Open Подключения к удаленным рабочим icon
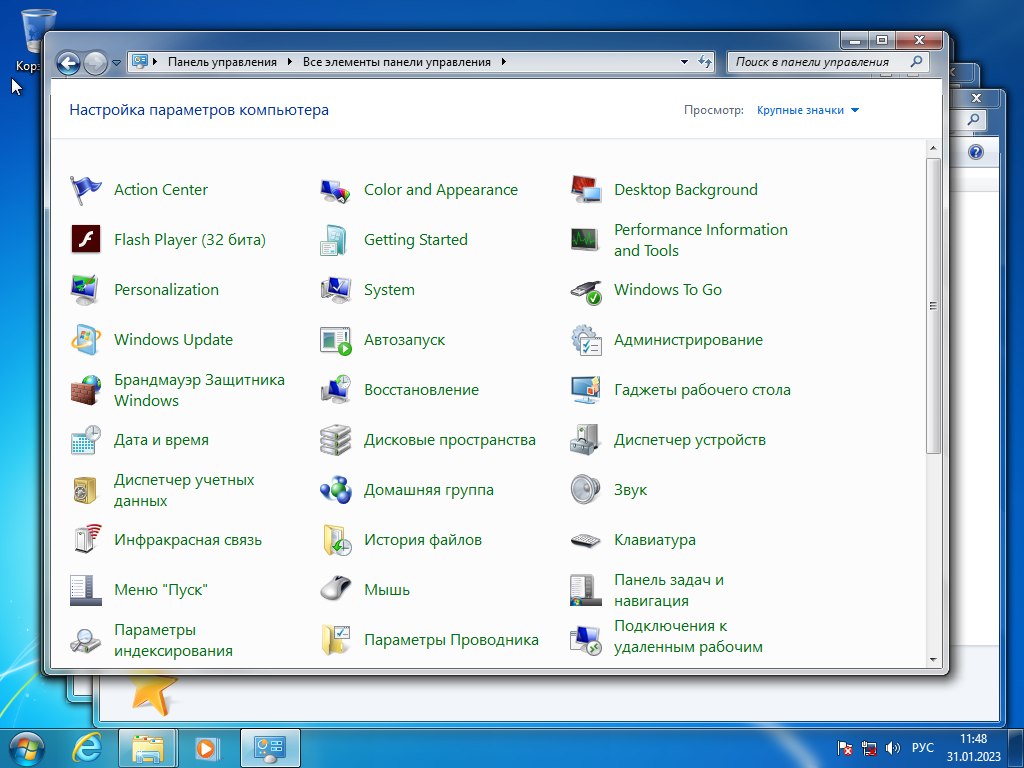This screenshot has height=768, width=1024. (586, 640)
